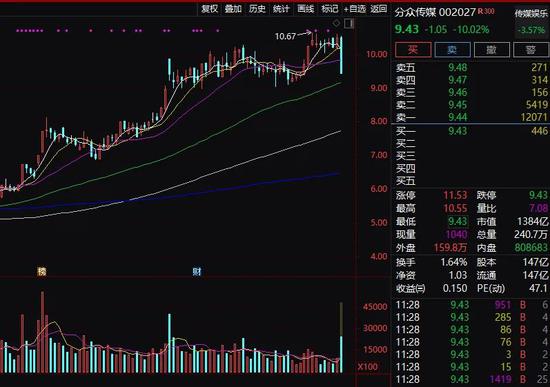Open the 历史 history menu

257,9
